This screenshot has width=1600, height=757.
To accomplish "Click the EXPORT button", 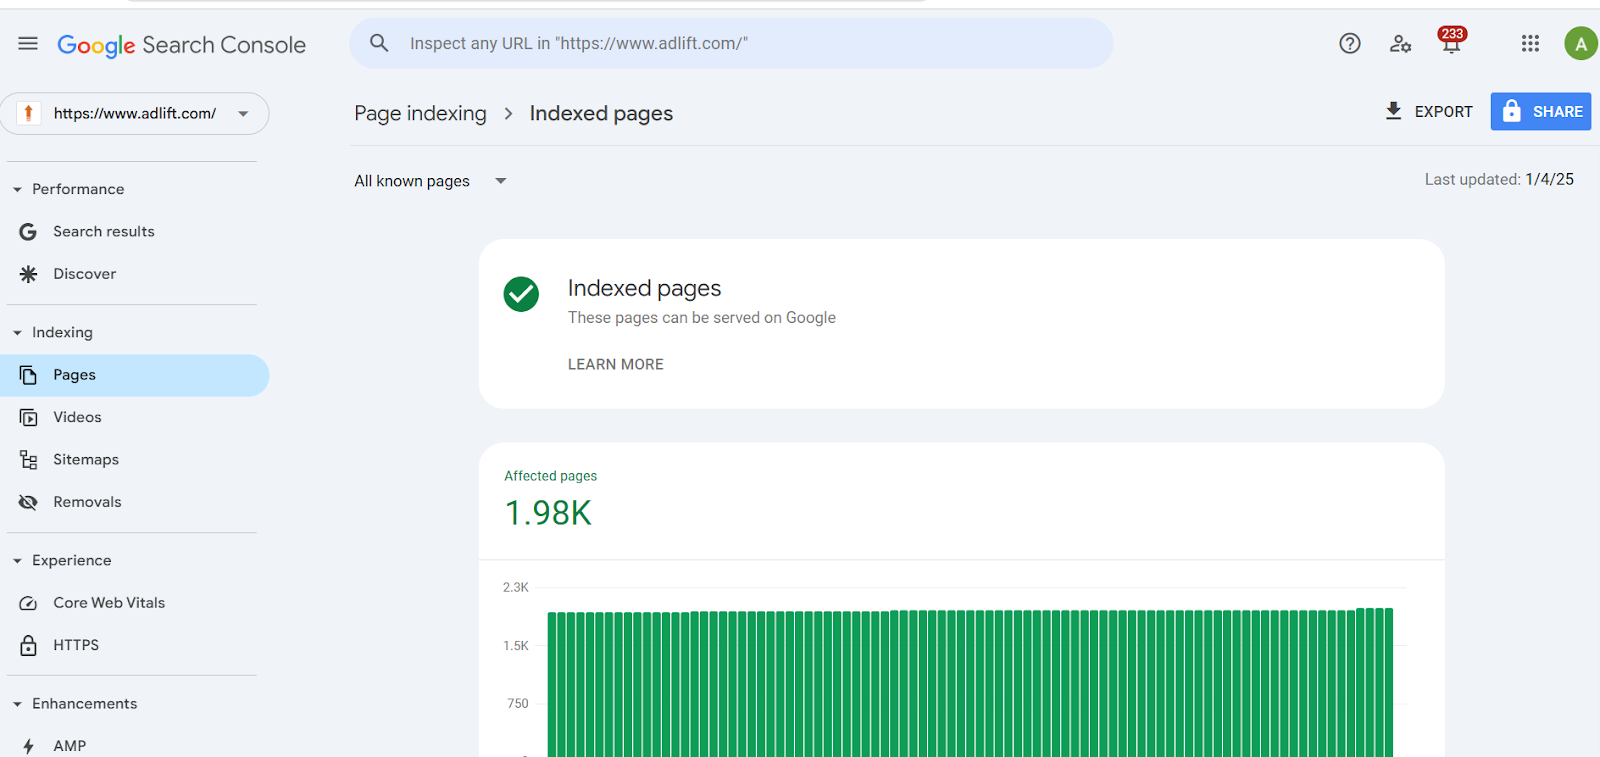I will (x=1428, y=111).
